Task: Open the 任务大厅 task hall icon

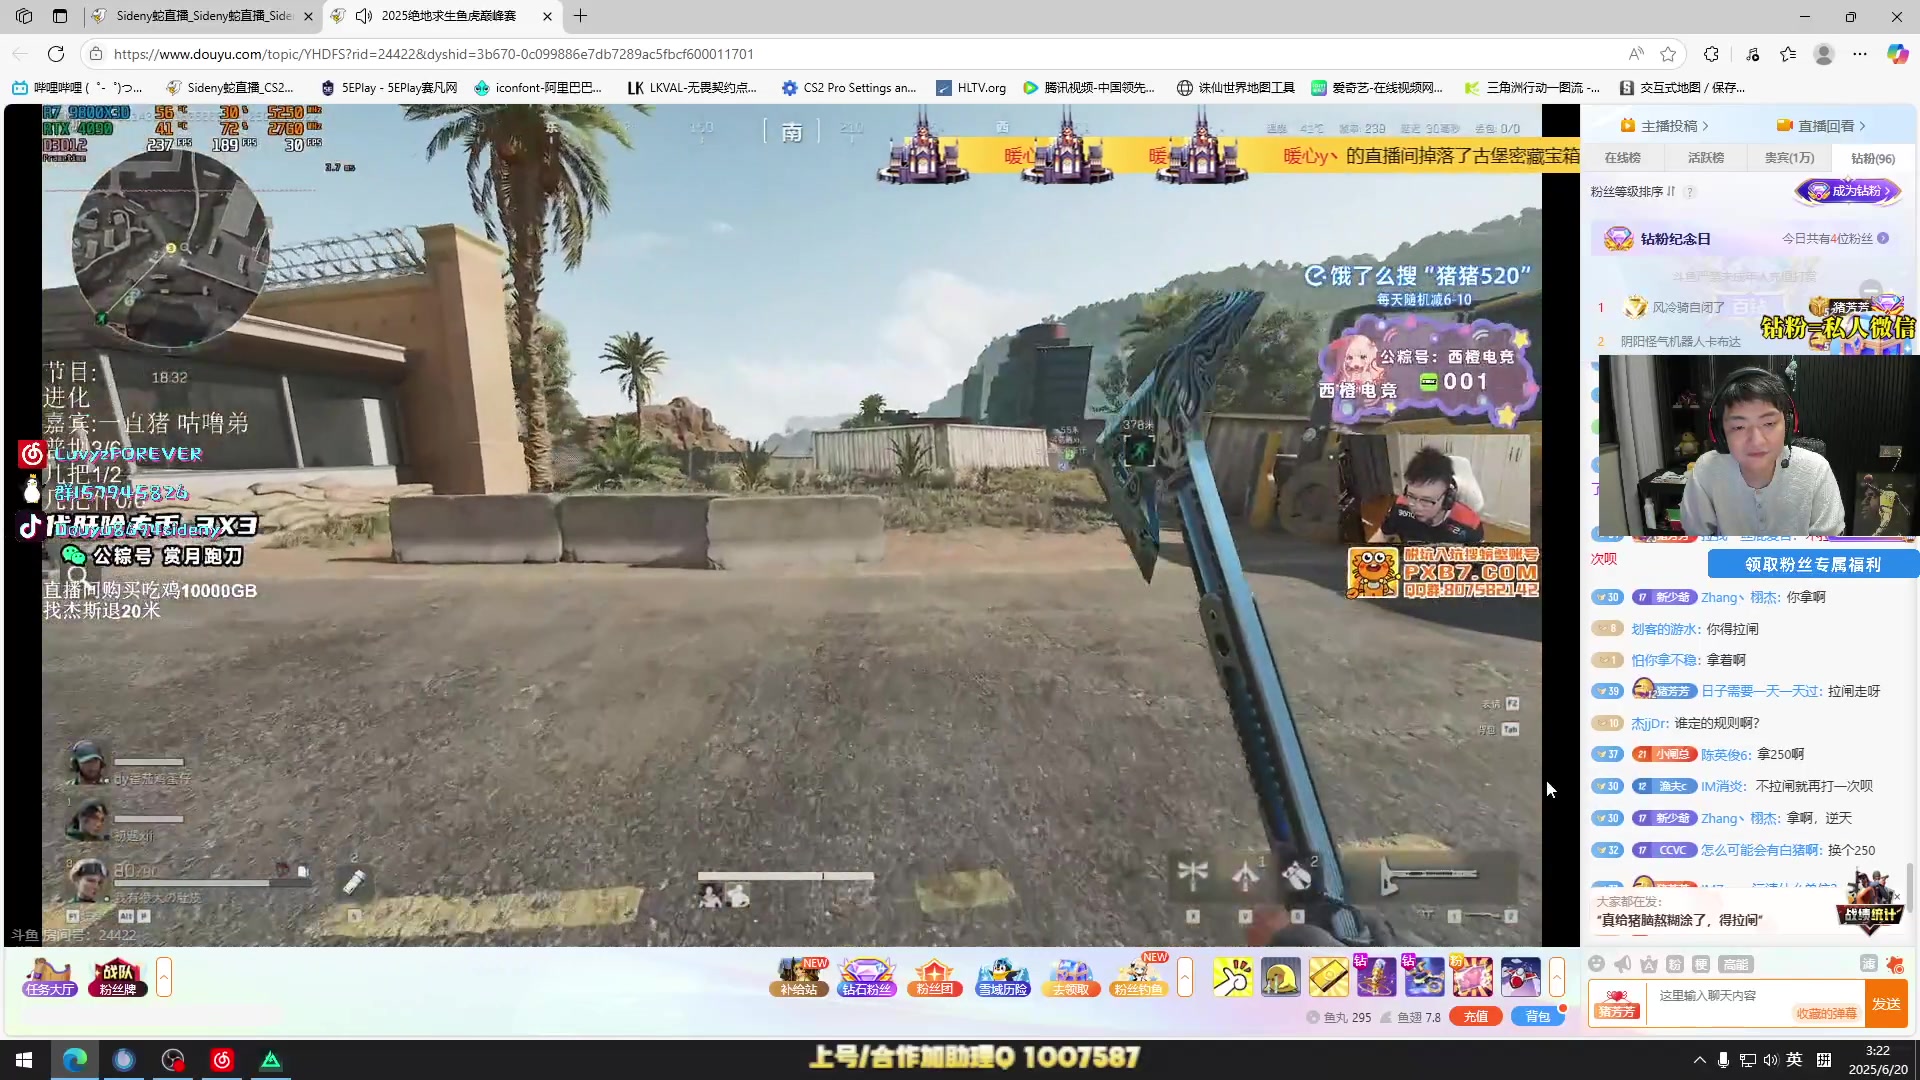Action: pyautogui.click(x=50, y=977)
